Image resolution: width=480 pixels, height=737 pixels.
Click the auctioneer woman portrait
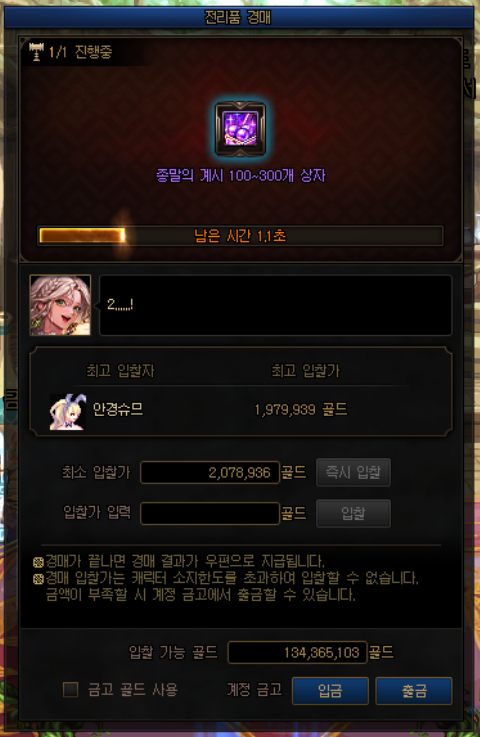pos(60,305)
